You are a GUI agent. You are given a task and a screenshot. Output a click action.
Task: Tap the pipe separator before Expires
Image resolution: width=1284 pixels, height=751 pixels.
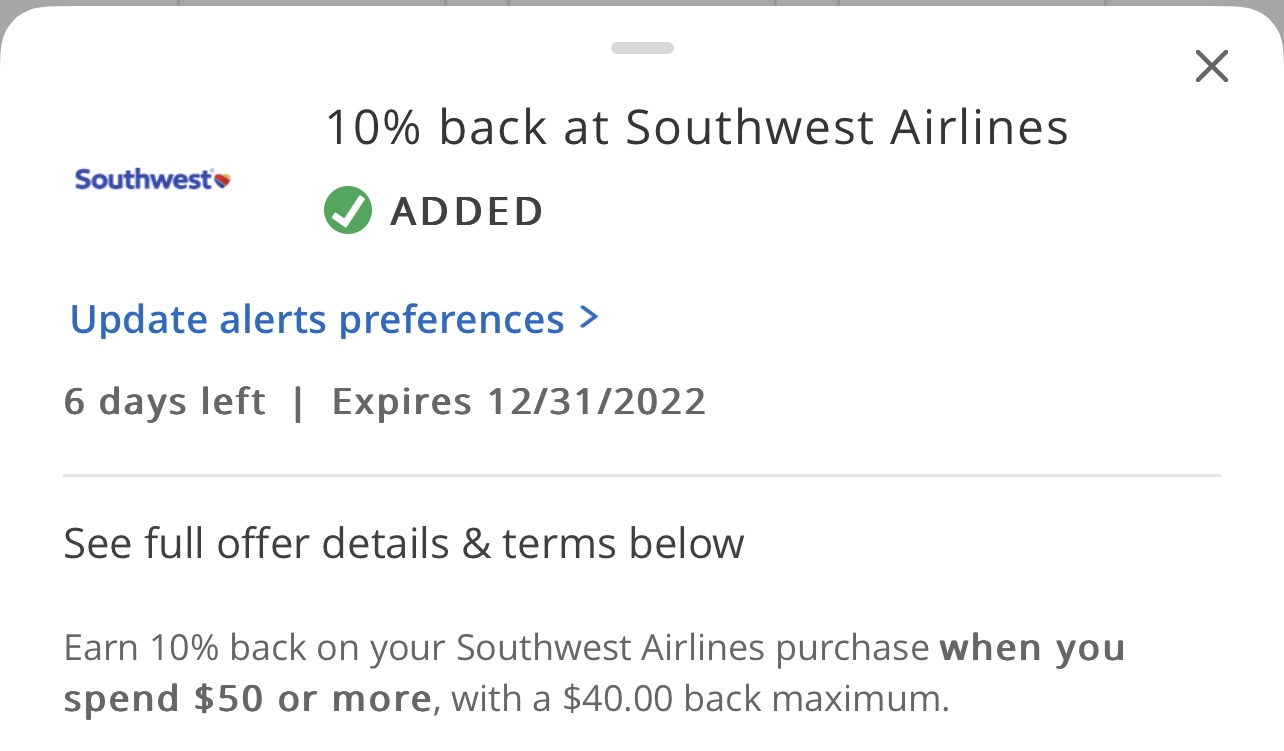click(298, 402)
